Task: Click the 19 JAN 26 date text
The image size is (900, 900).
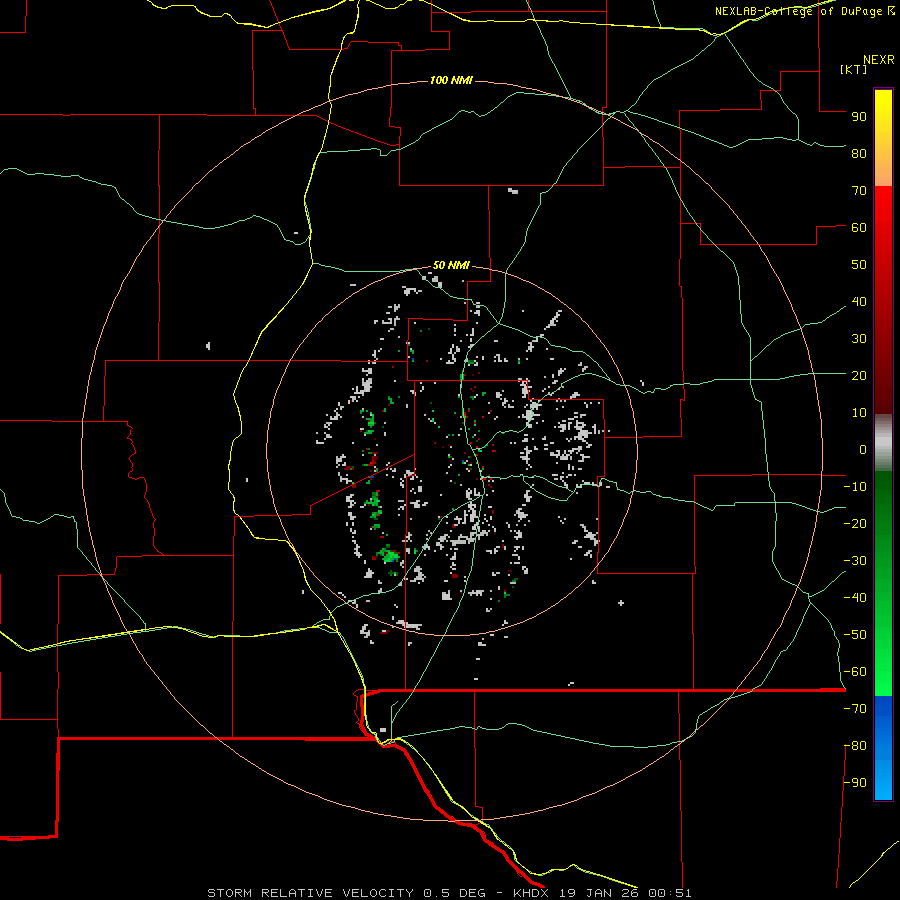Action: (599, 893)
